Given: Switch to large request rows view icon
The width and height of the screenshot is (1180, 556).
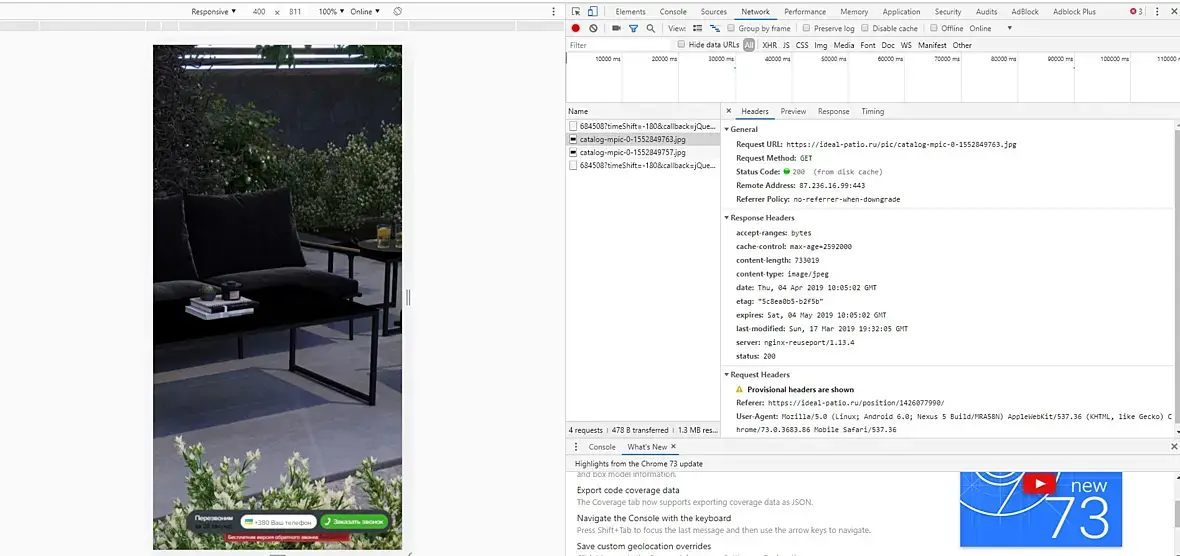Looking at the screenshot, I should (697, 29).
